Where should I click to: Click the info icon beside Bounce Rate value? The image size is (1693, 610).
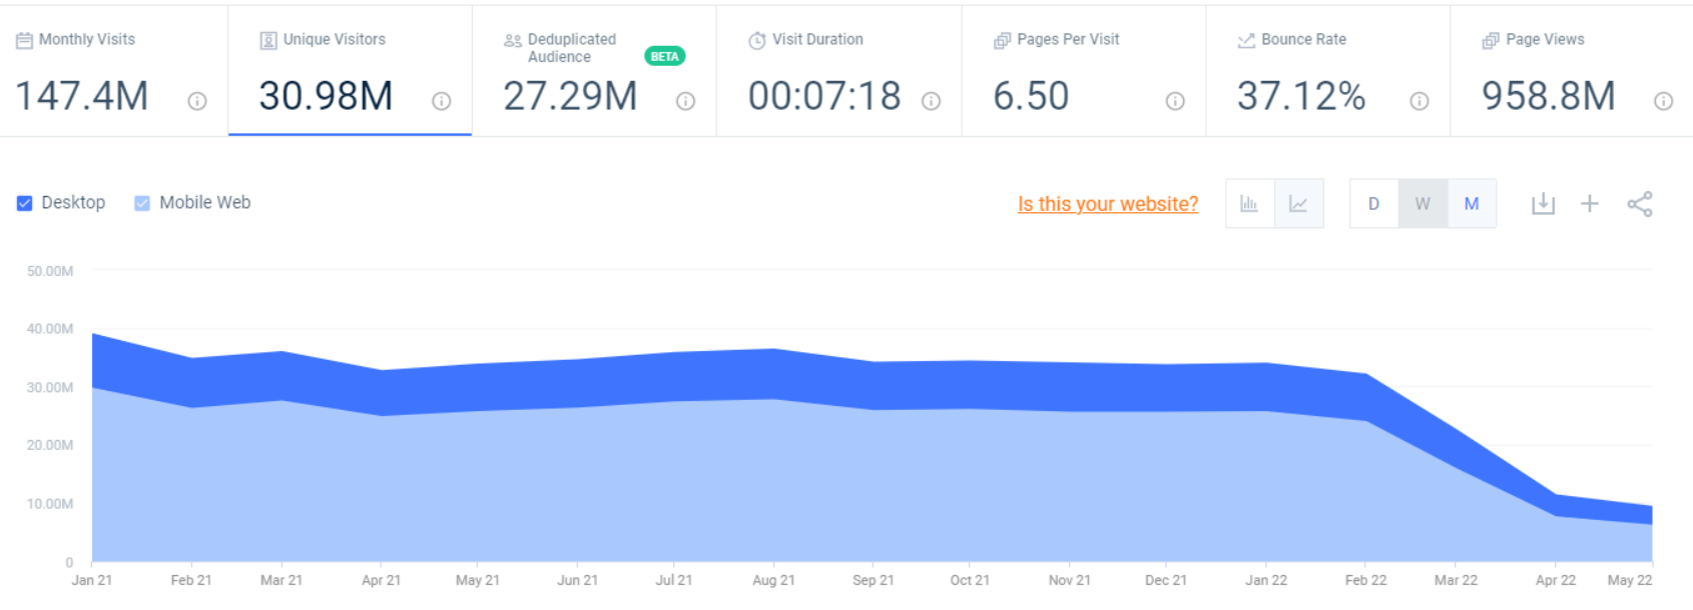1419,101
